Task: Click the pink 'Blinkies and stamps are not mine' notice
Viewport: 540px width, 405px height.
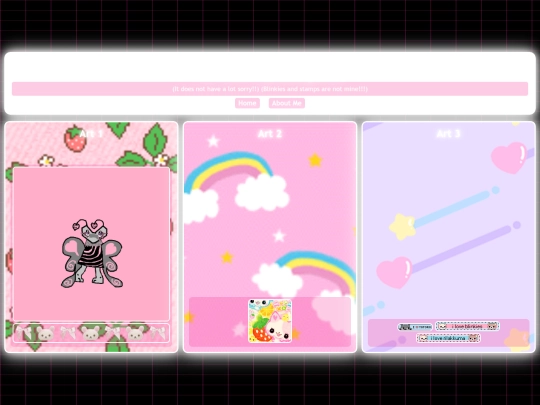Action: [x=270, y=89]
